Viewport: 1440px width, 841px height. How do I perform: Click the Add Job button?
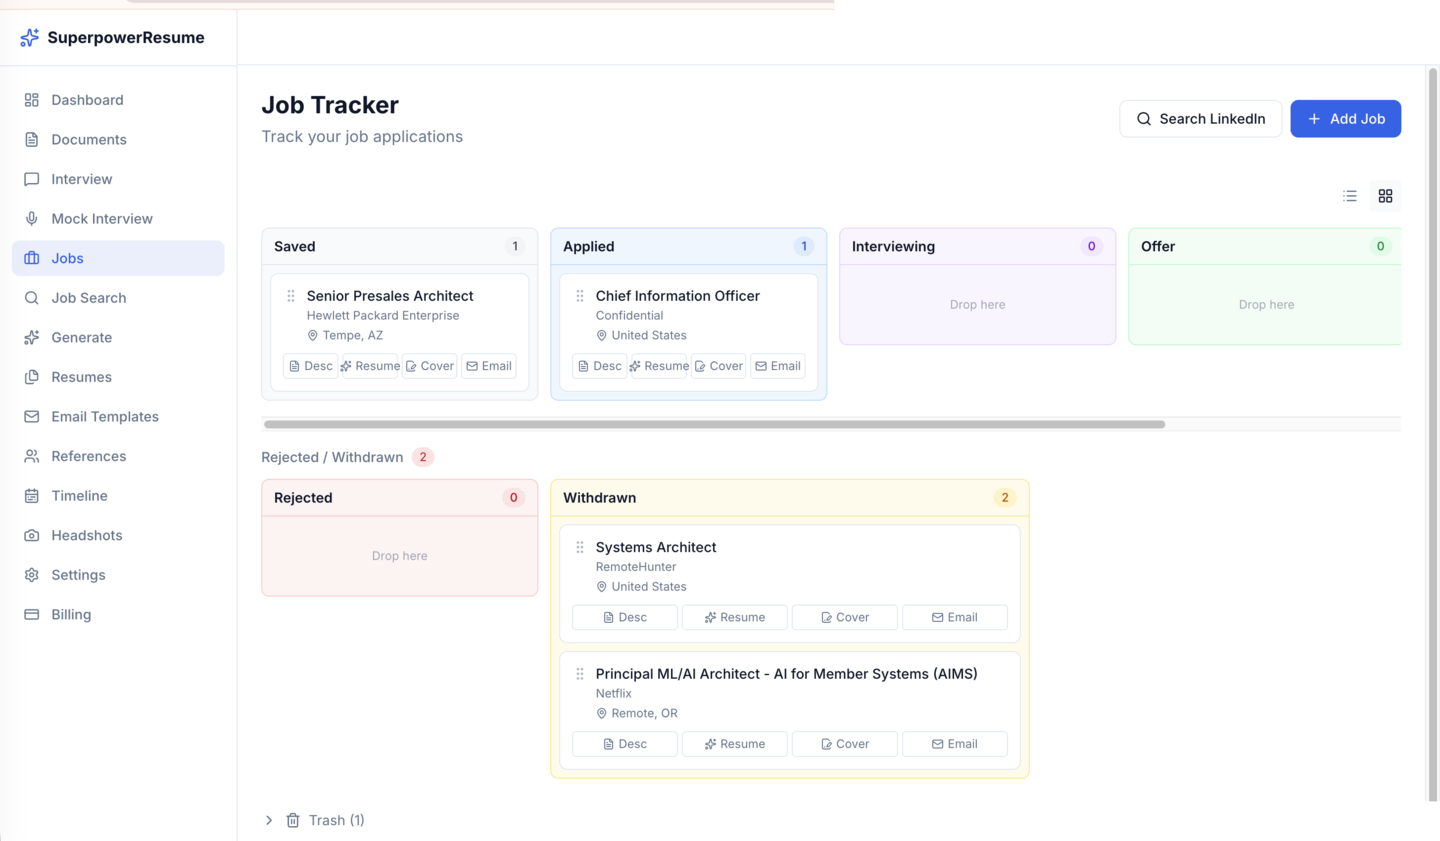pos(1345,118)
